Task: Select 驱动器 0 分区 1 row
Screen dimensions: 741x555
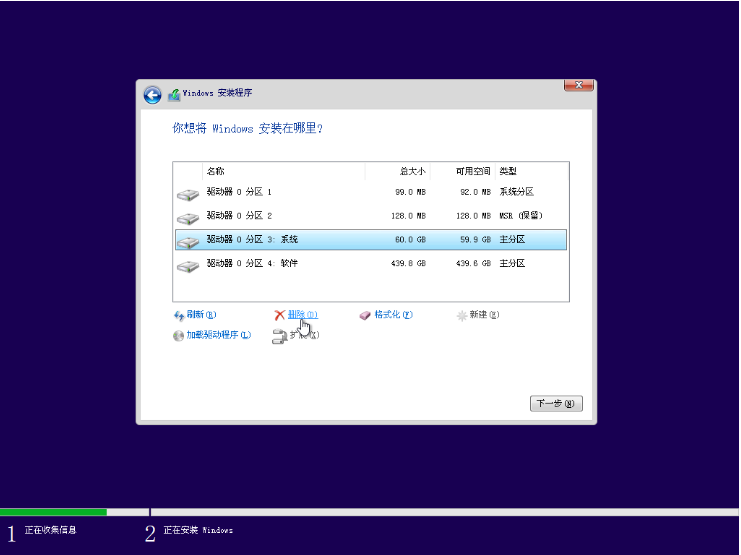Action: point(371,192)
